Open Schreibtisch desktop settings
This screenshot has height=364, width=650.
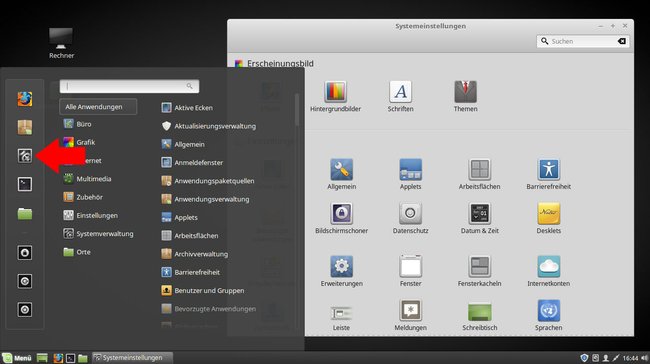(479, 317)
